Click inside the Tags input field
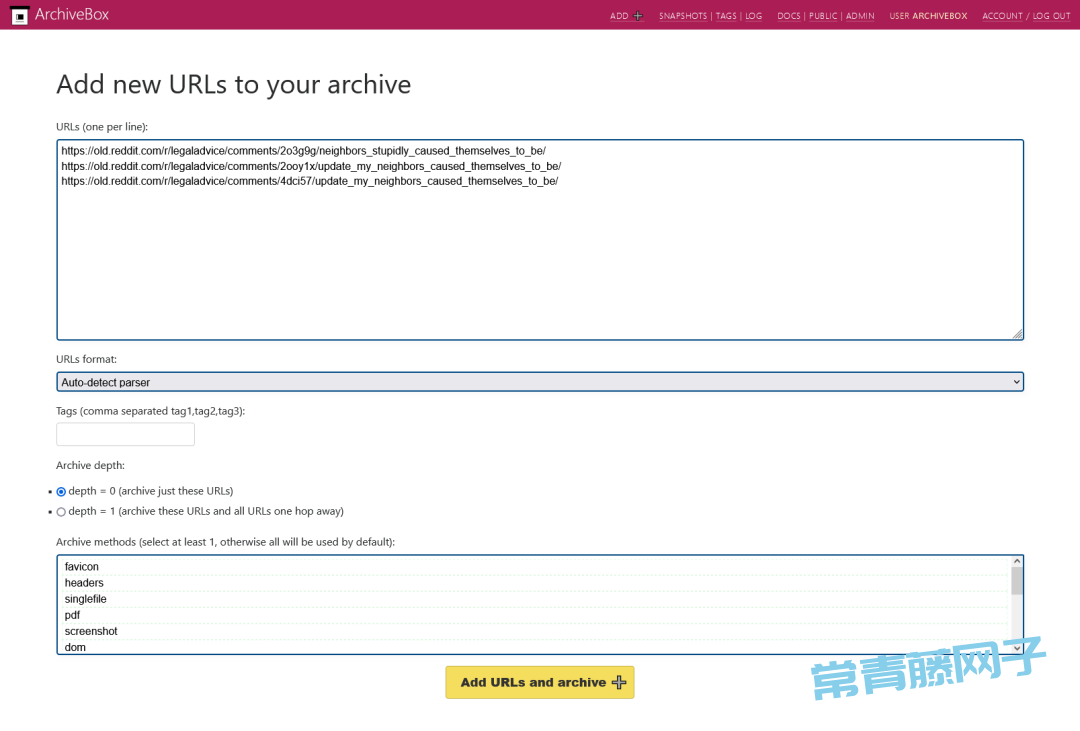The height and width of the screenshot is (731, 1080). (125, 434)
